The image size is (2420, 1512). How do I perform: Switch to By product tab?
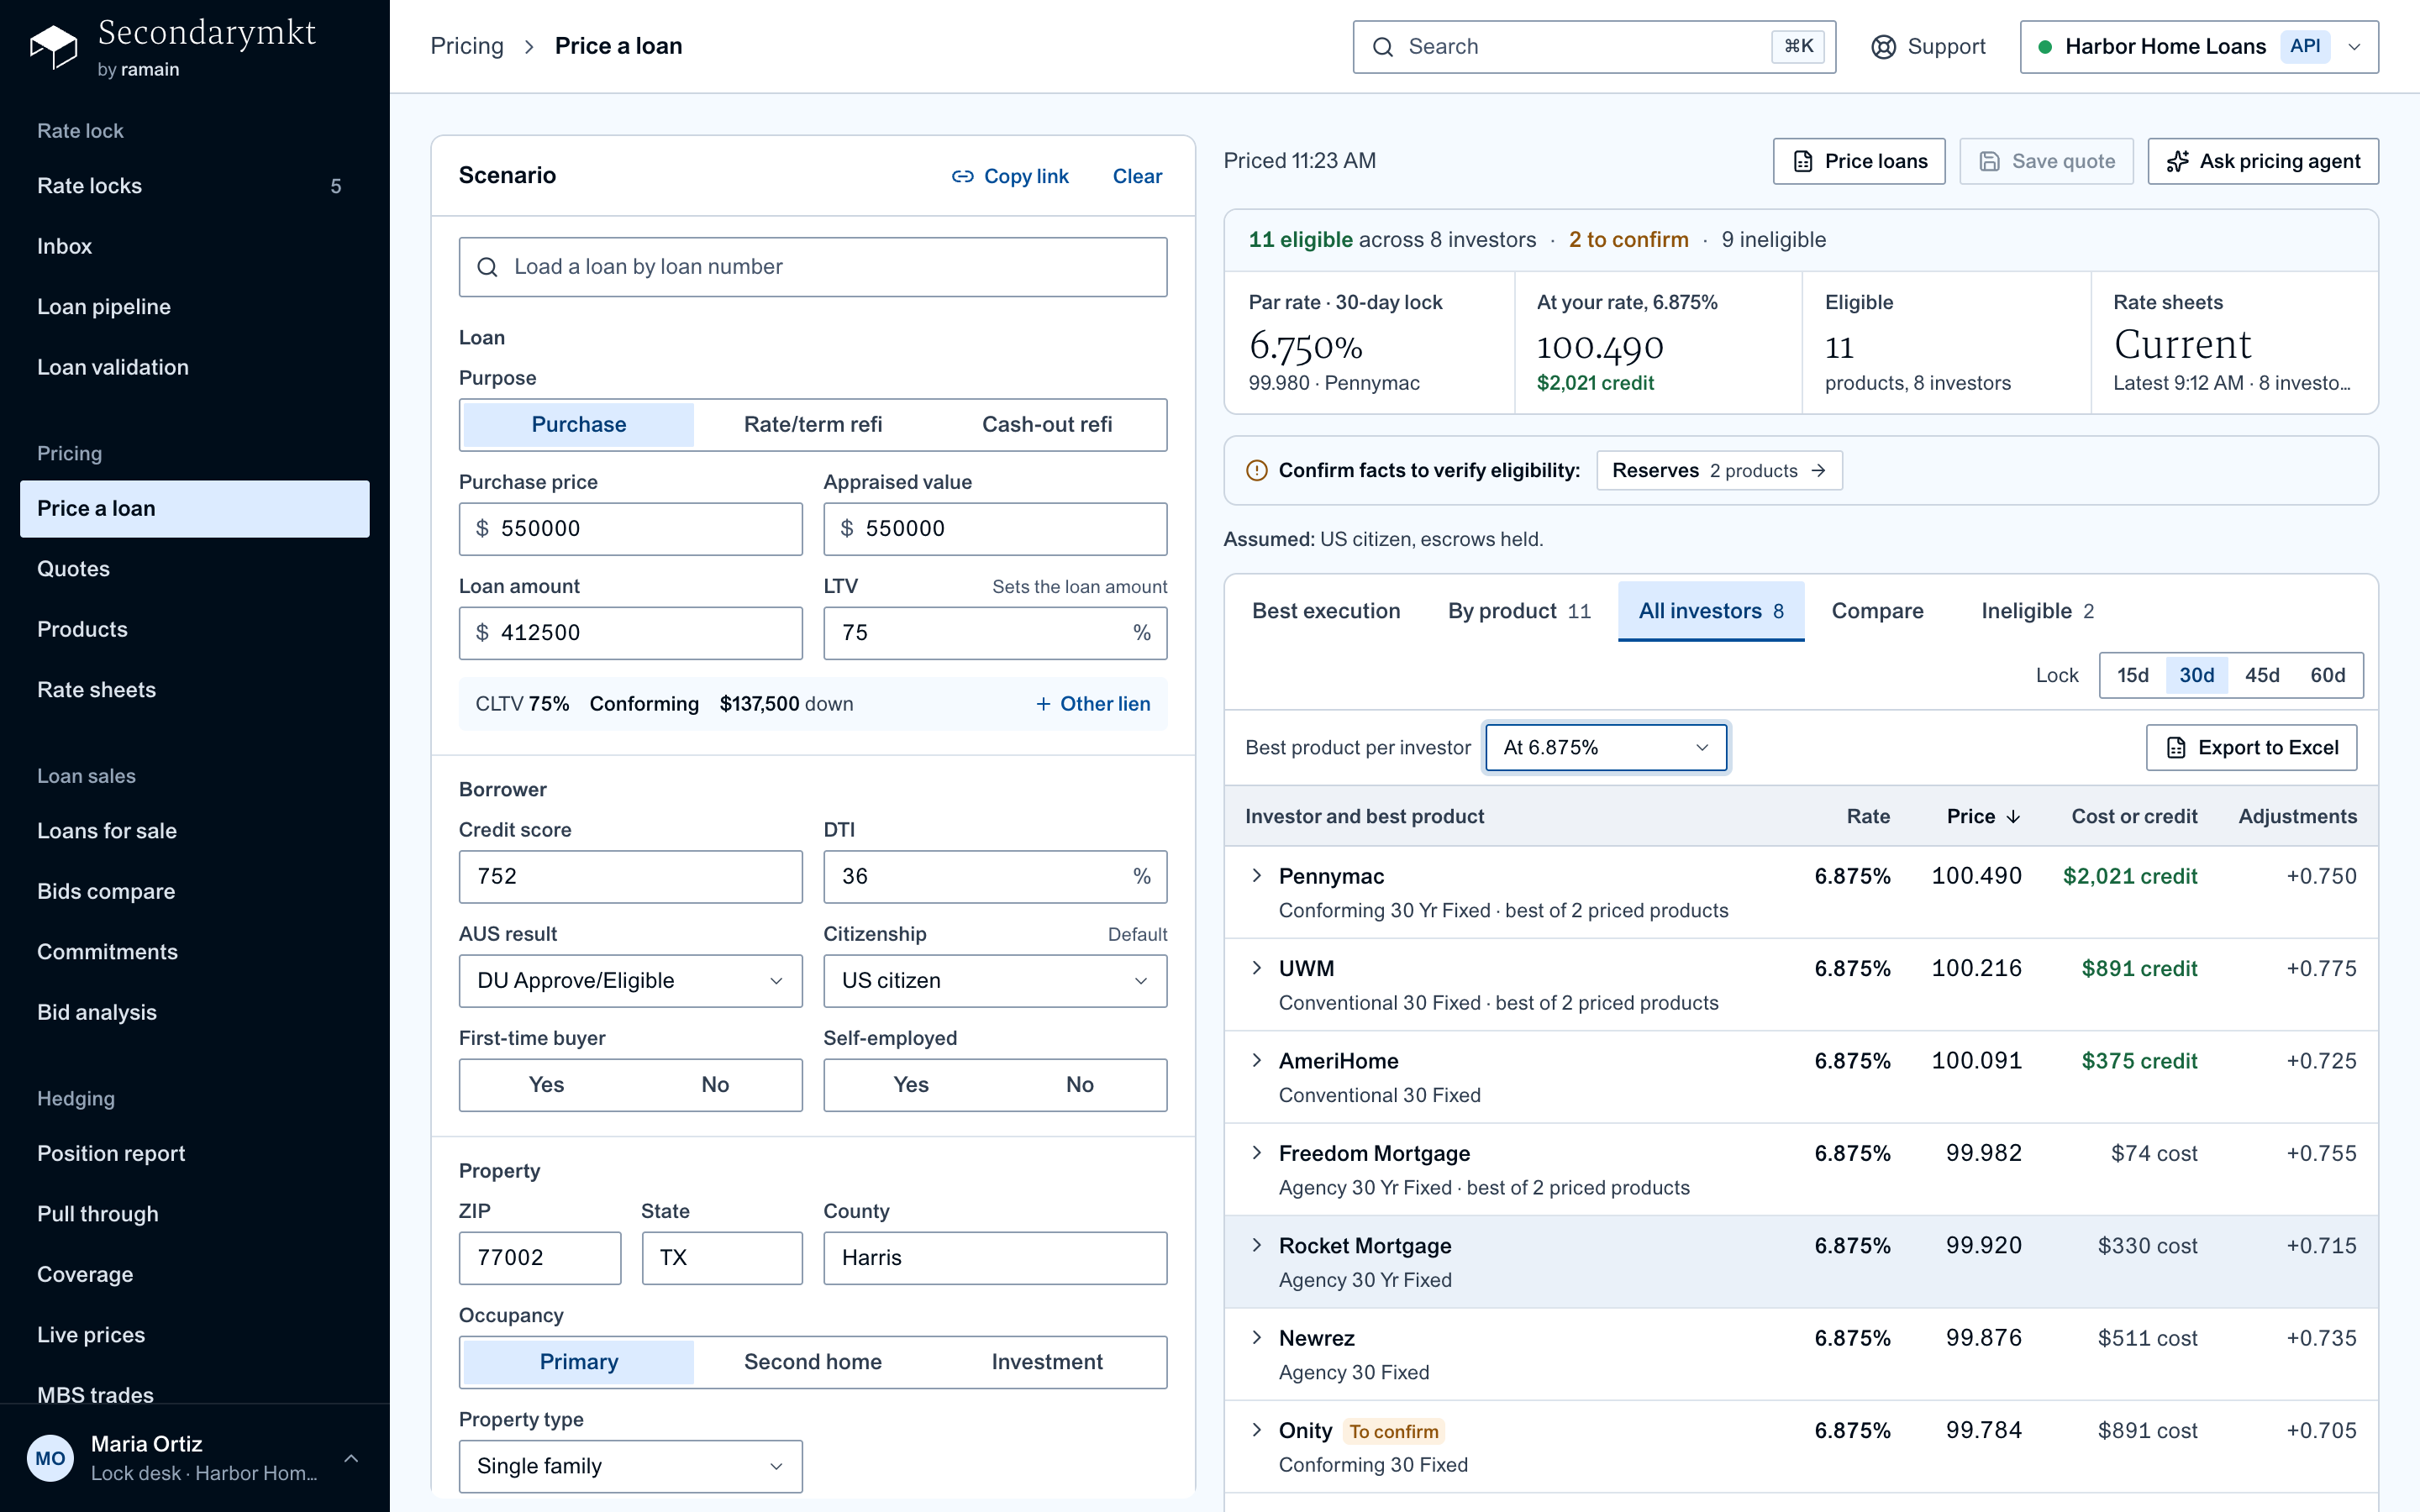point(1518,610)
